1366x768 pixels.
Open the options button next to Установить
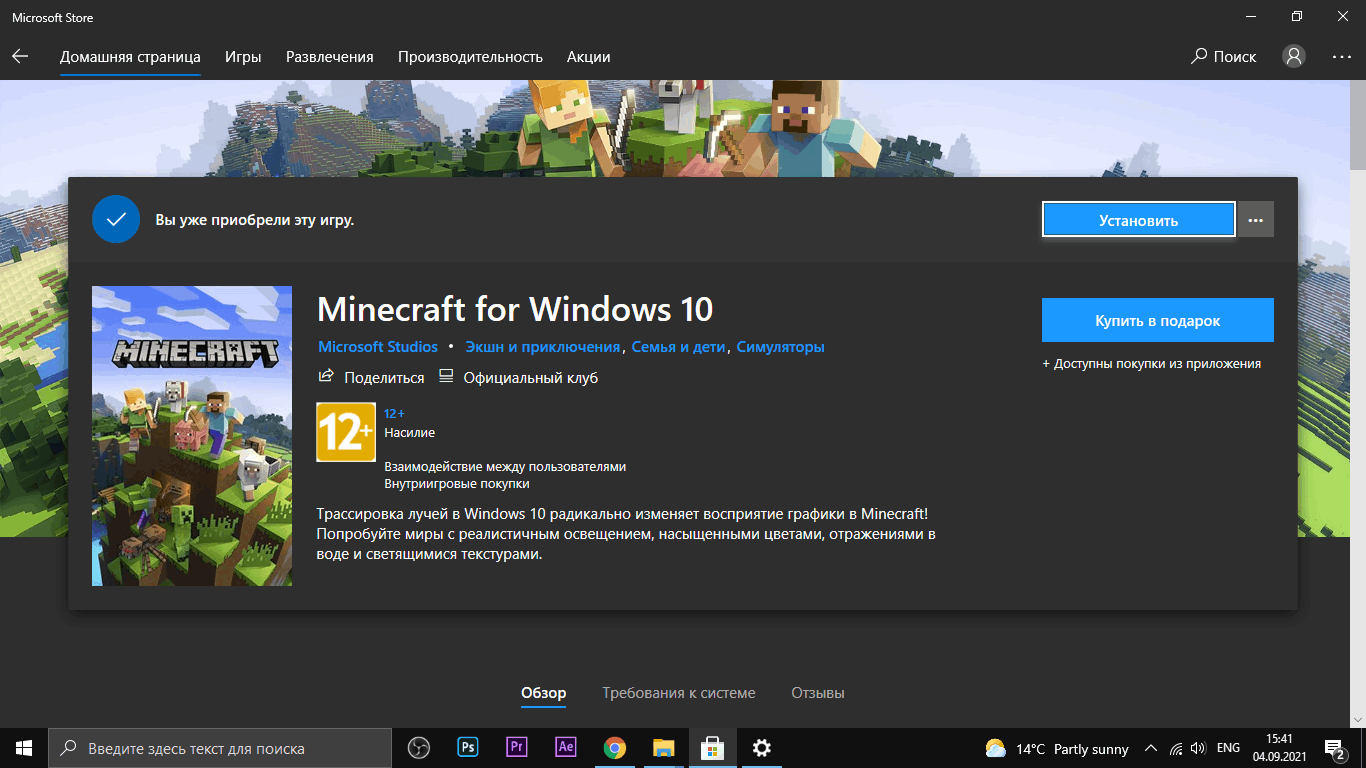(1256, 220)
